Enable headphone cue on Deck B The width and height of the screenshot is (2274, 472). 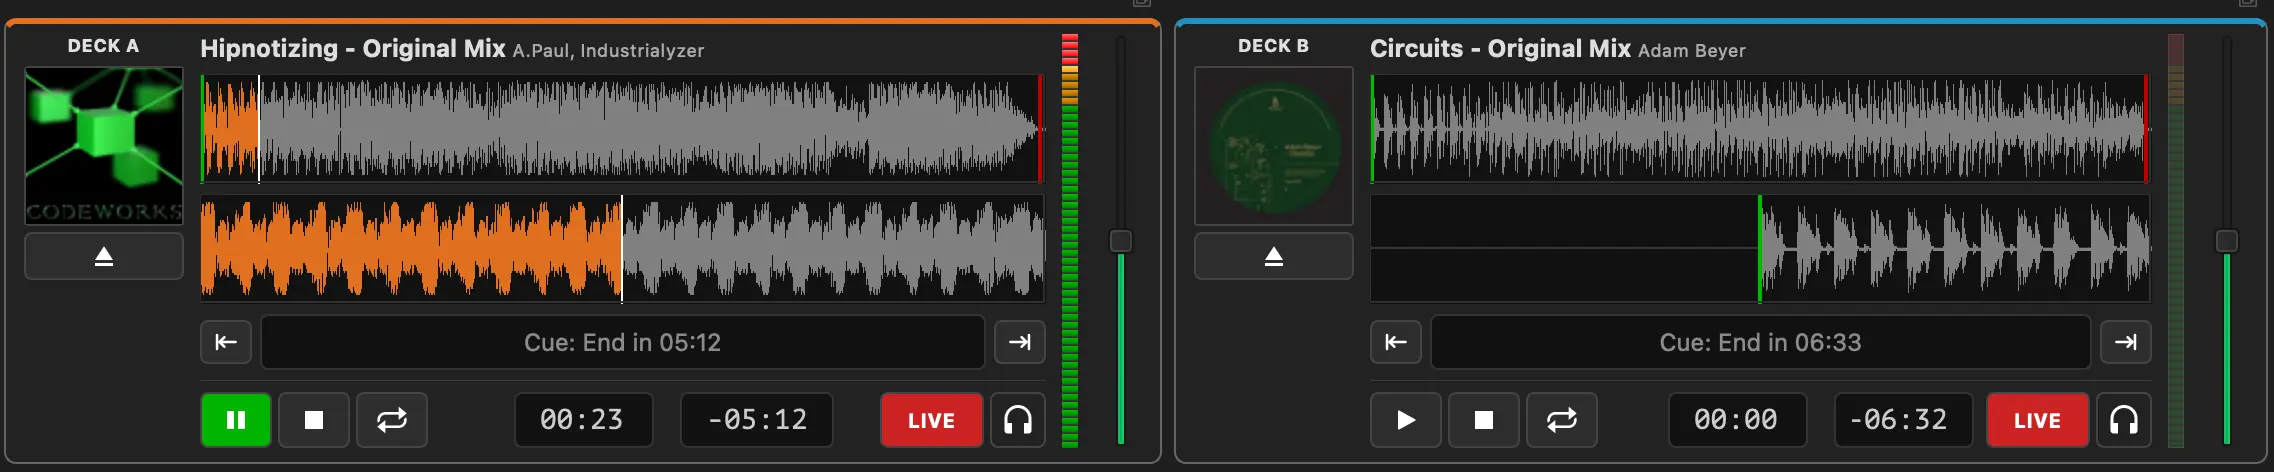(x=2124, y=420)
